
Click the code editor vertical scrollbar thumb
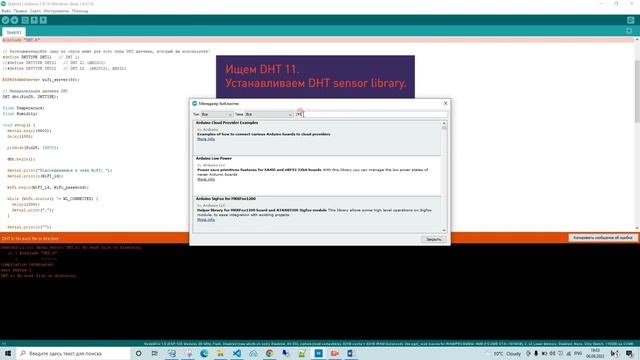[x=637, y=91]
